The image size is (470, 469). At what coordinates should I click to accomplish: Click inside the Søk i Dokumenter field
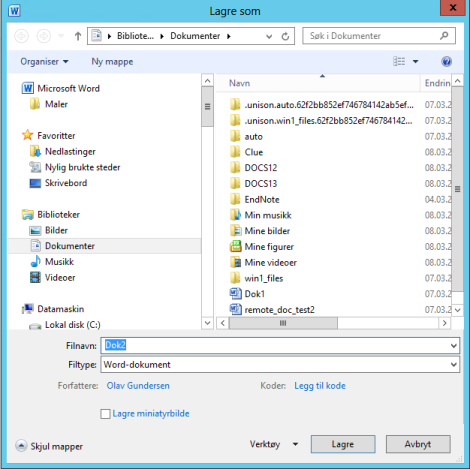point(373,36)
